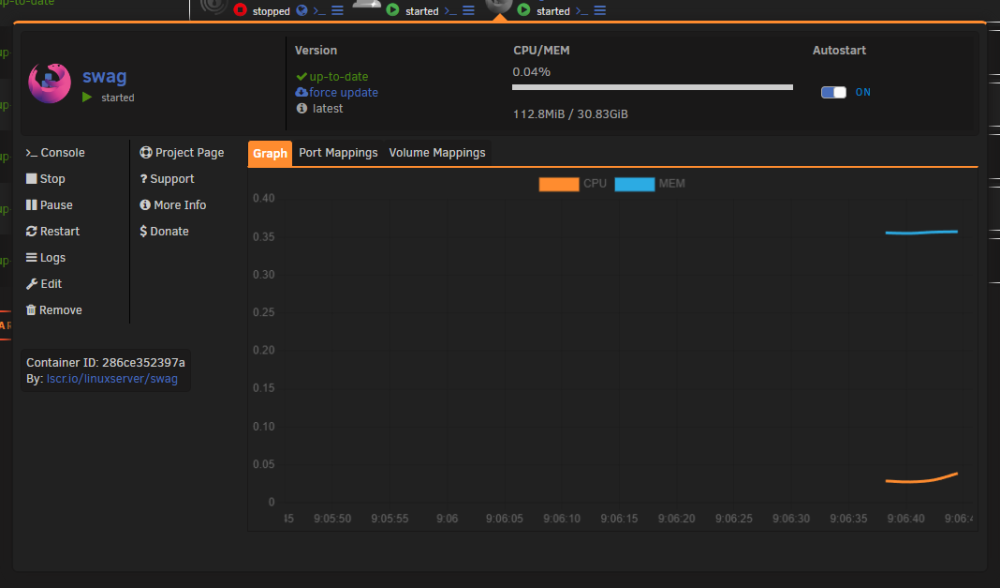The height and width of the screenshot is (588, 1000).
Task: Click the 9:06:40 time axis label
Action: 906,518
